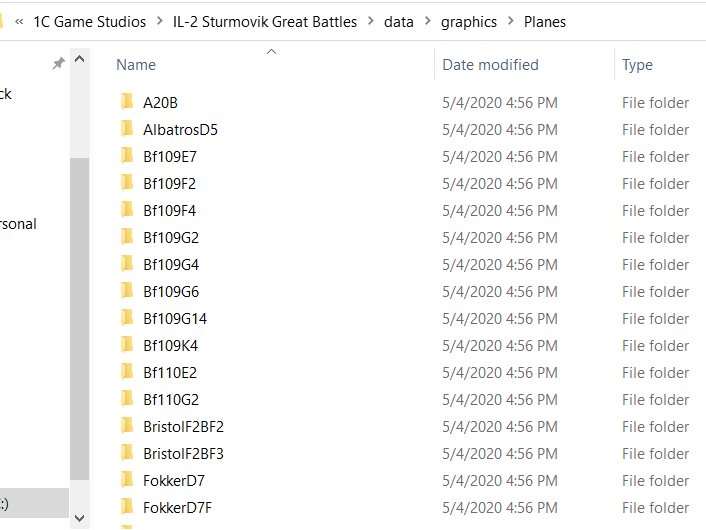This screenshot has height=530, width=706.
Task: Select the BristolF2BF3 folder name
Action: pos(183,454)
